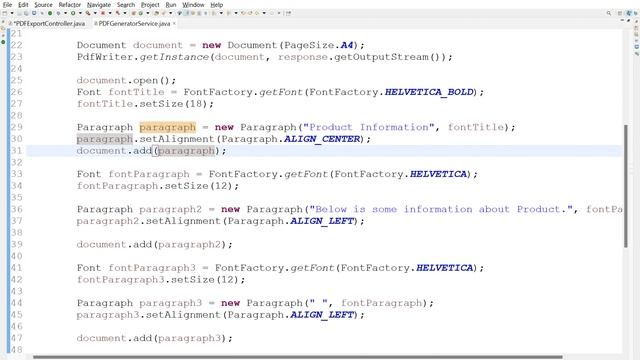Open the Search menu
Image resolution: width=640 pixels, height=360 pixels.
pos(126,4)
